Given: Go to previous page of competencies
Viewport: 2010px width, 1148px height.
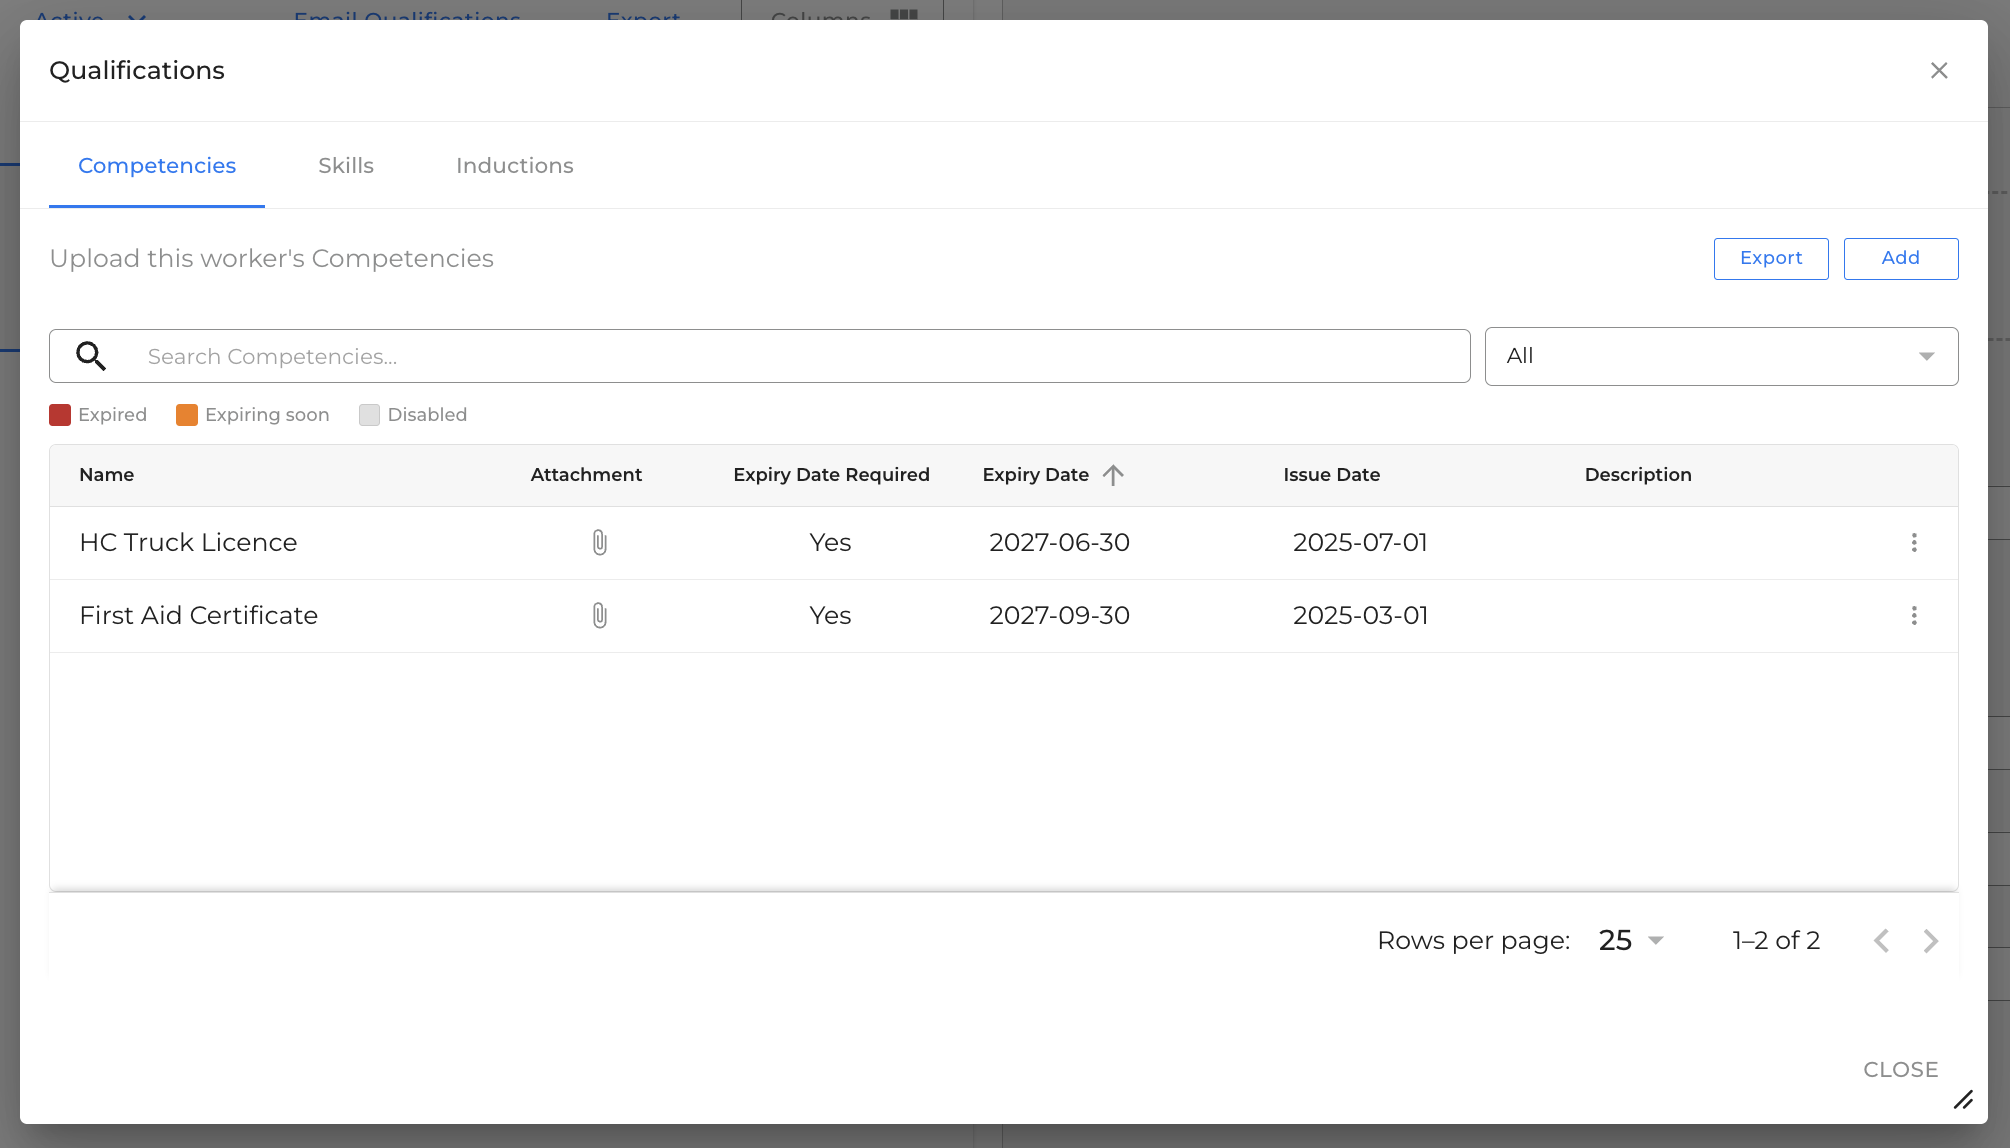Looking at the screenshot, I should 1881,940.
